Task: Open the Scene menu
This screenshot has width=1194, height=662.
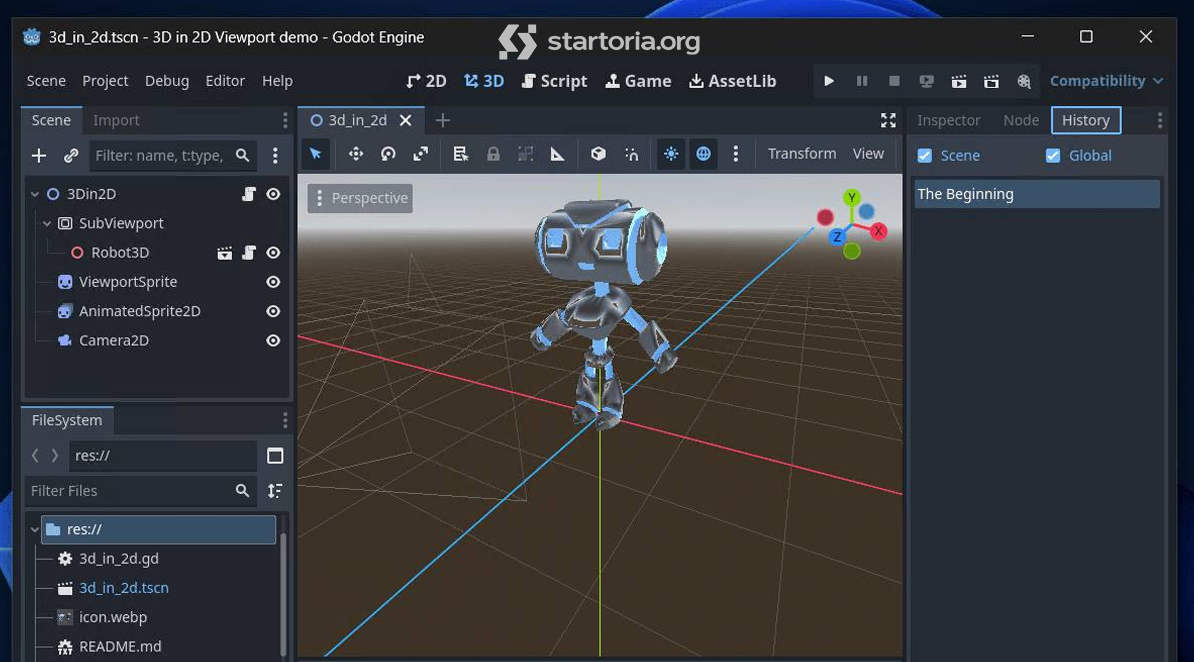Action: pos(46,81)
